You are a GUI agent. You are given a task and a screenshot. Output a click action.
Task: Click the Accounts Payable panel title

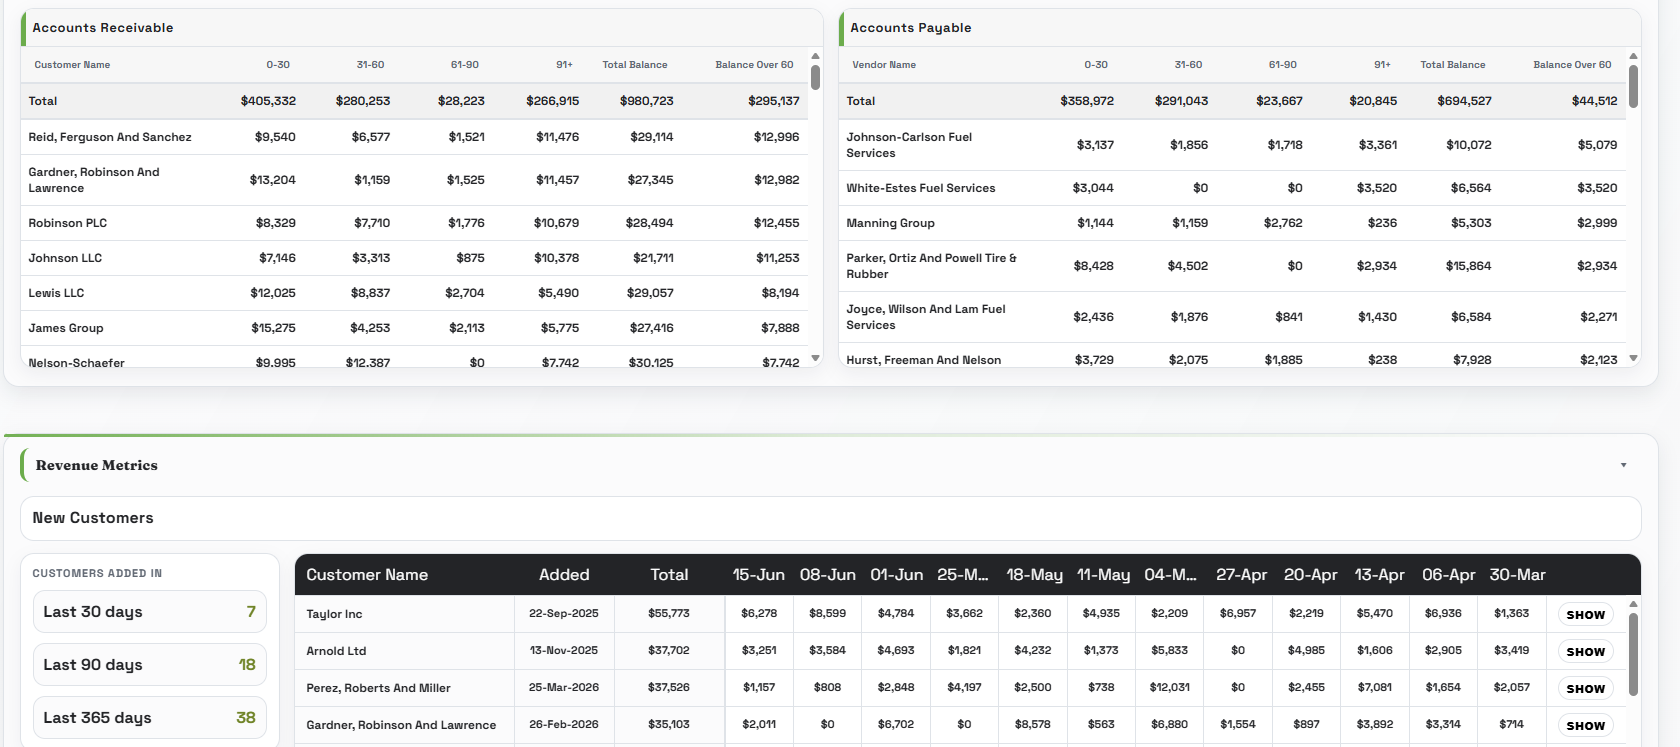(x=910, y=28)
